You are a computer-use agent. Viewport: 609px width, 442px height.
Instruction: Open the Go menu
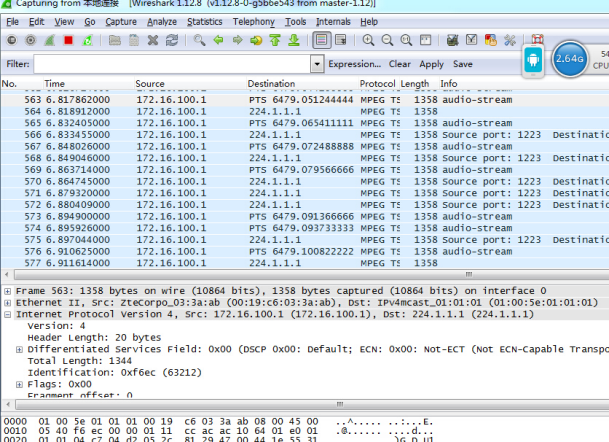[x=90, y=22]
